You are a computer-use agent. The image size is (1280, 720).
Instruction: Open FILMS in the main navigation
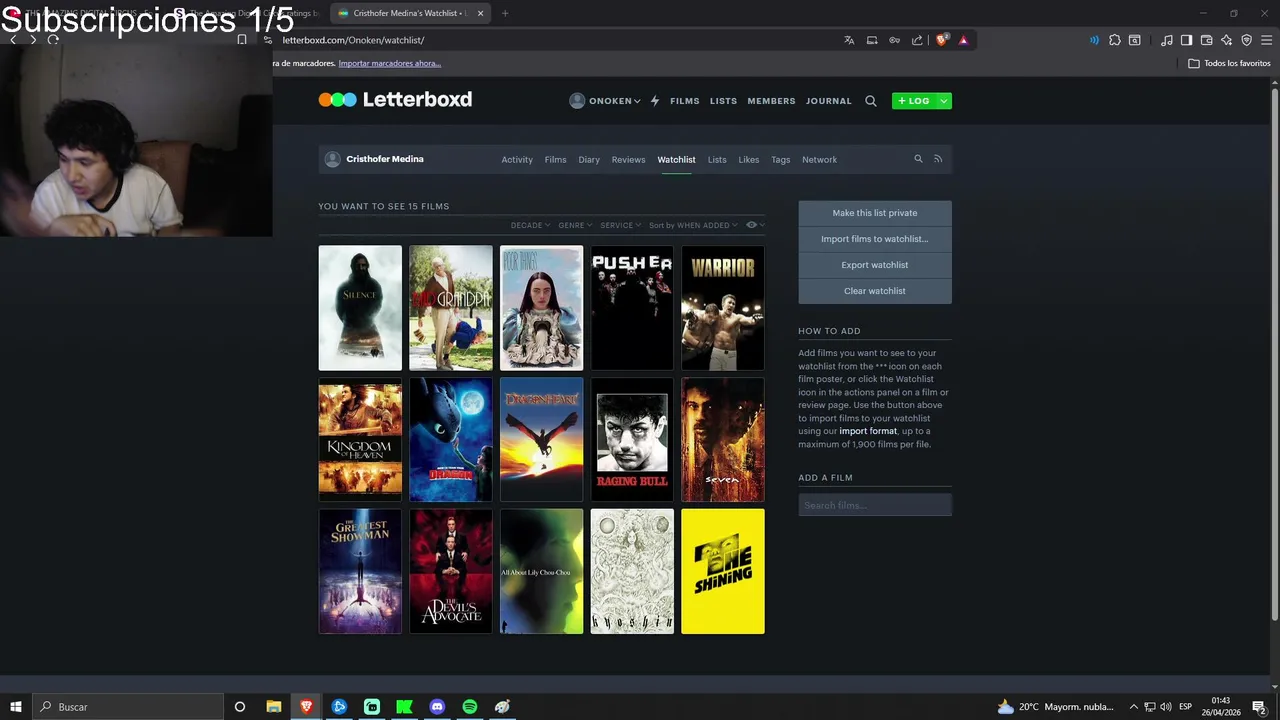685,101
